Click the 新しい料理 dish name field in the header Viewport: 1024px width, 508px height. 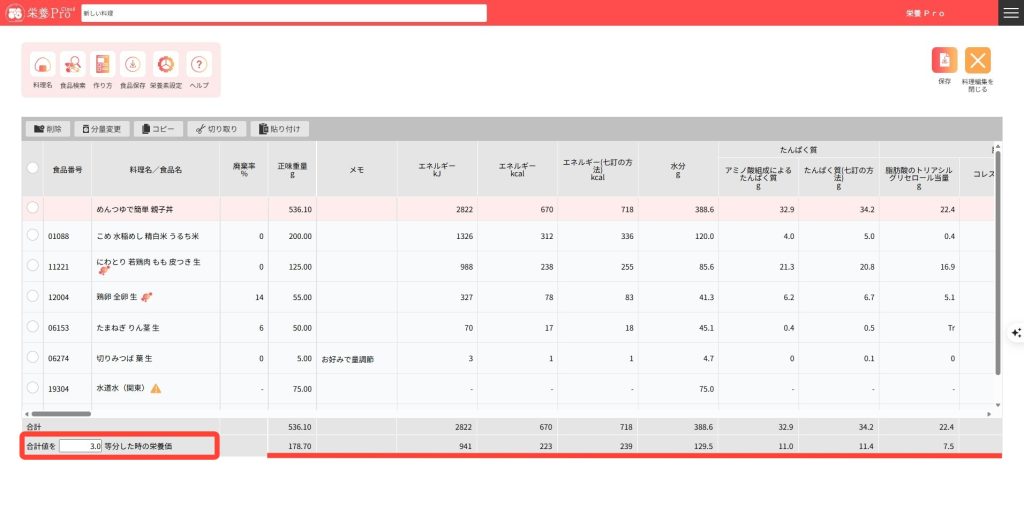point(283,13)
